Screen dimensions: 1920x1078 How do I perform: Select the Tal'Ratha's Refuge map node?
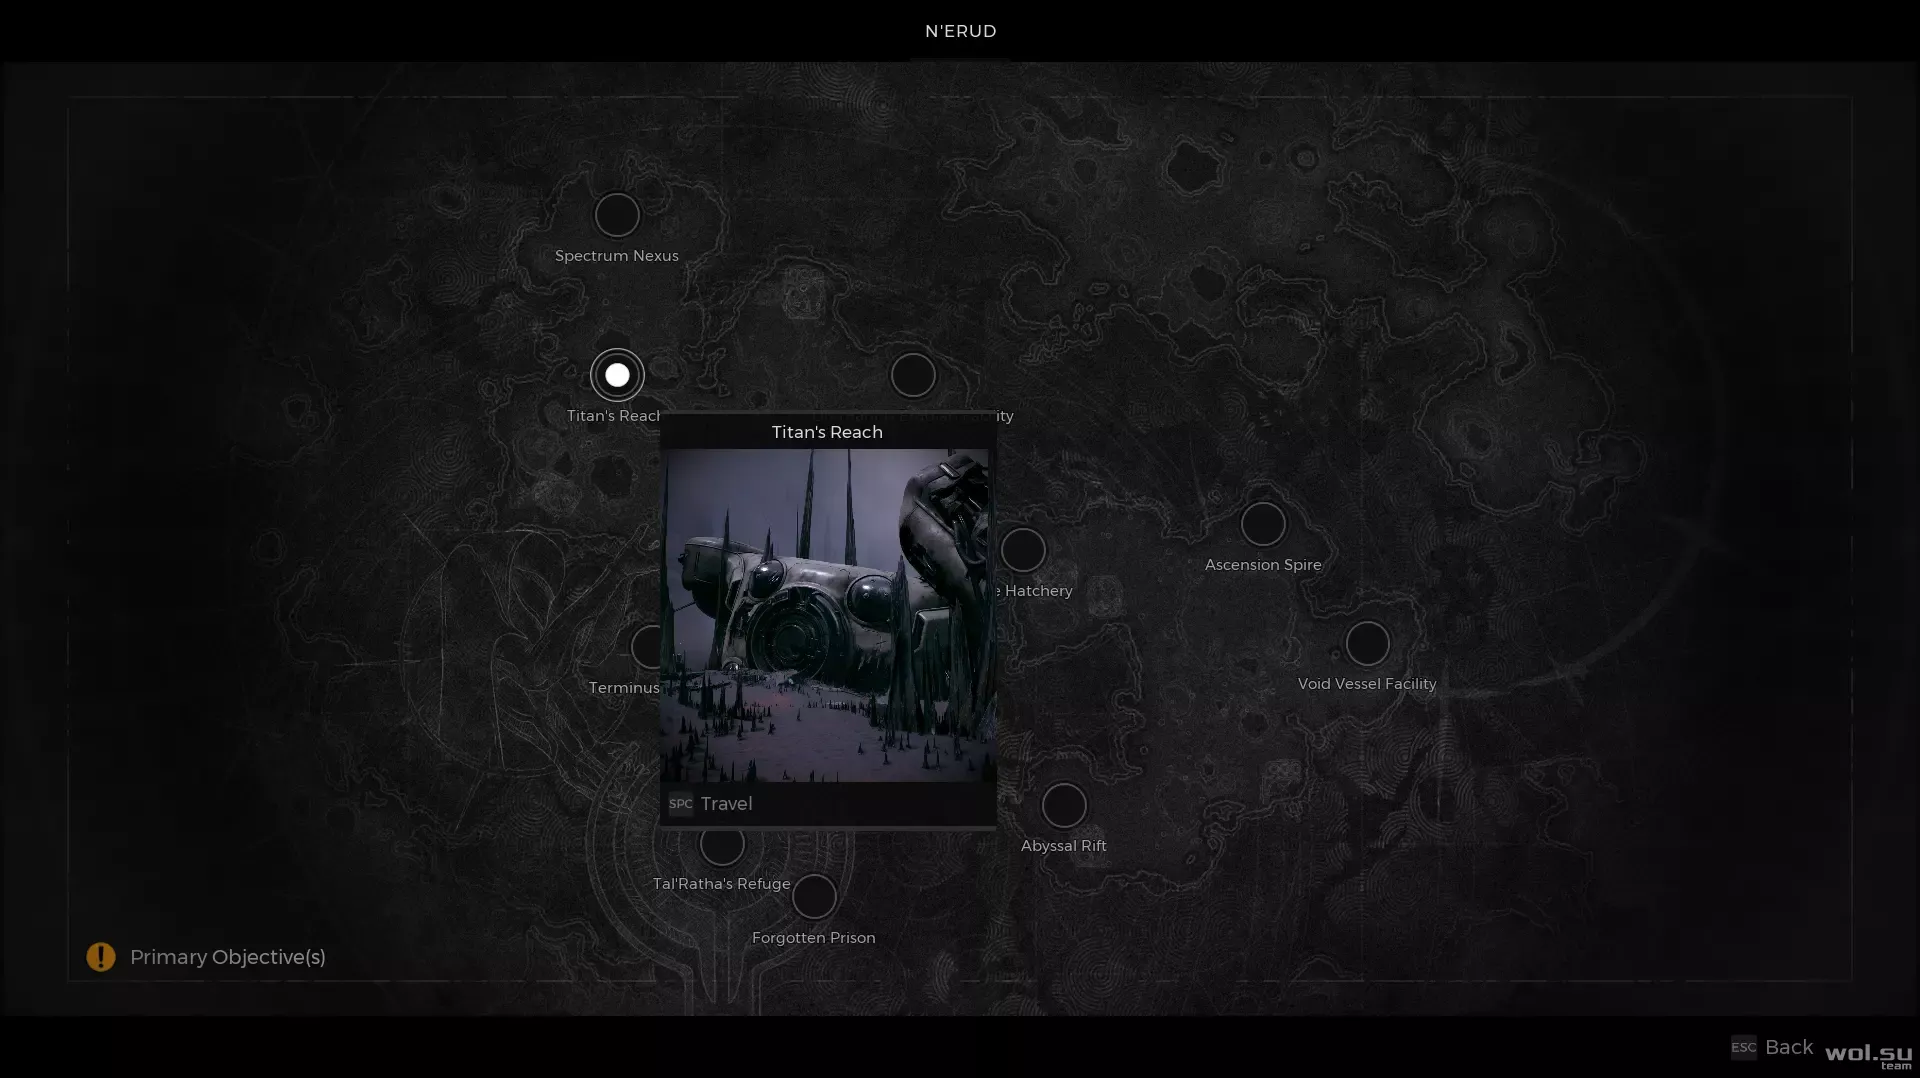pos(722,846)
